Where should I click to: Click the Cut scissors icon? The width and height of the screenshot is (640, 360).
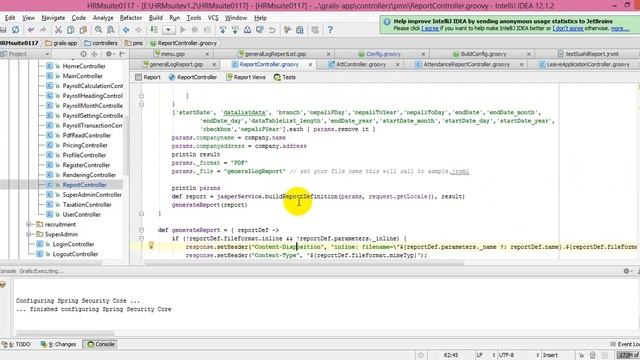pyautogui.click(x=58, y=30)
